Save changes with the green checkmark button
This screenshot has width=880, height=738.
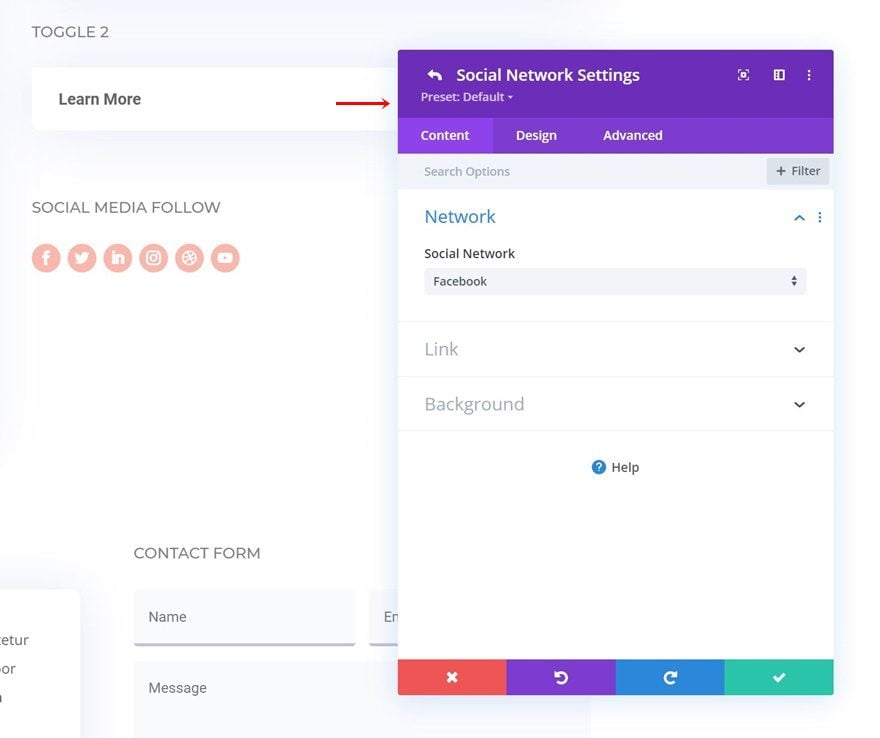click(x=778, y=677)
